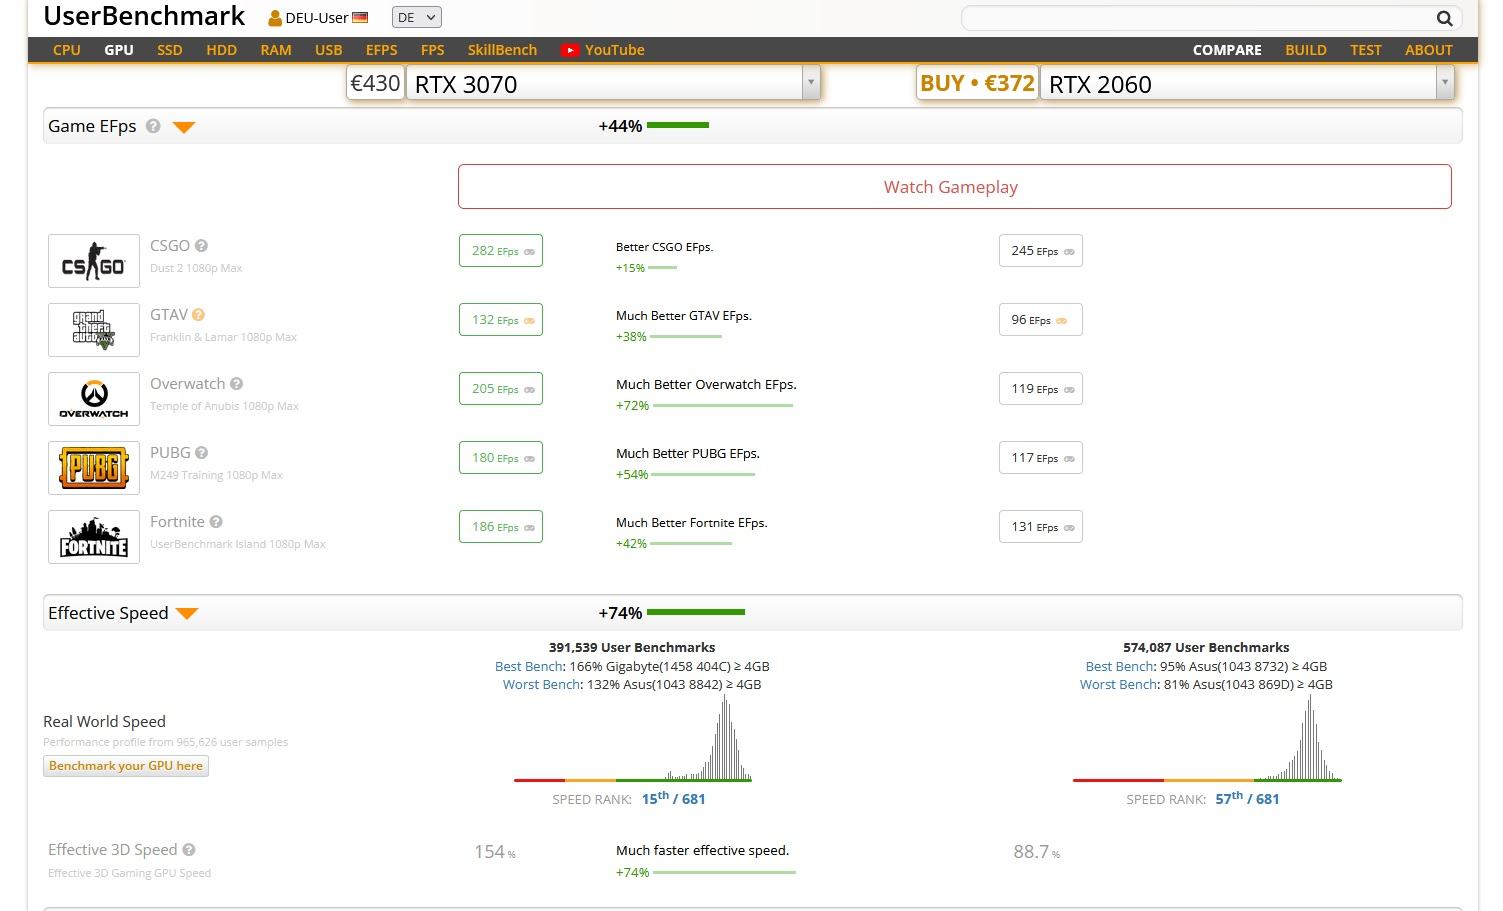1503x911 pixels.
Task: Click the link icon in 117 EFps box
Action: 1069,459
